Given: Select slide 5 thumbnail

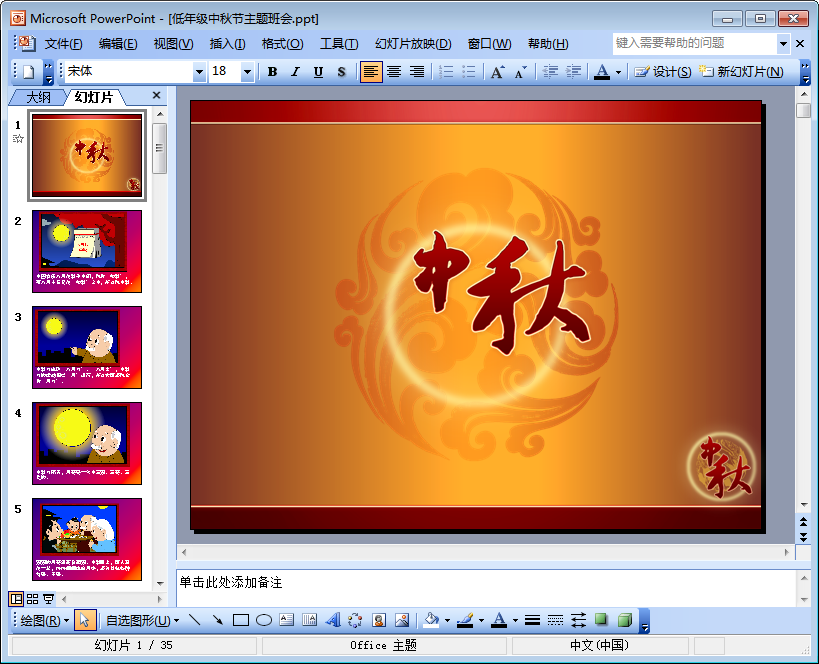Looking at the screenshot, I should click(x=87, y=539).
